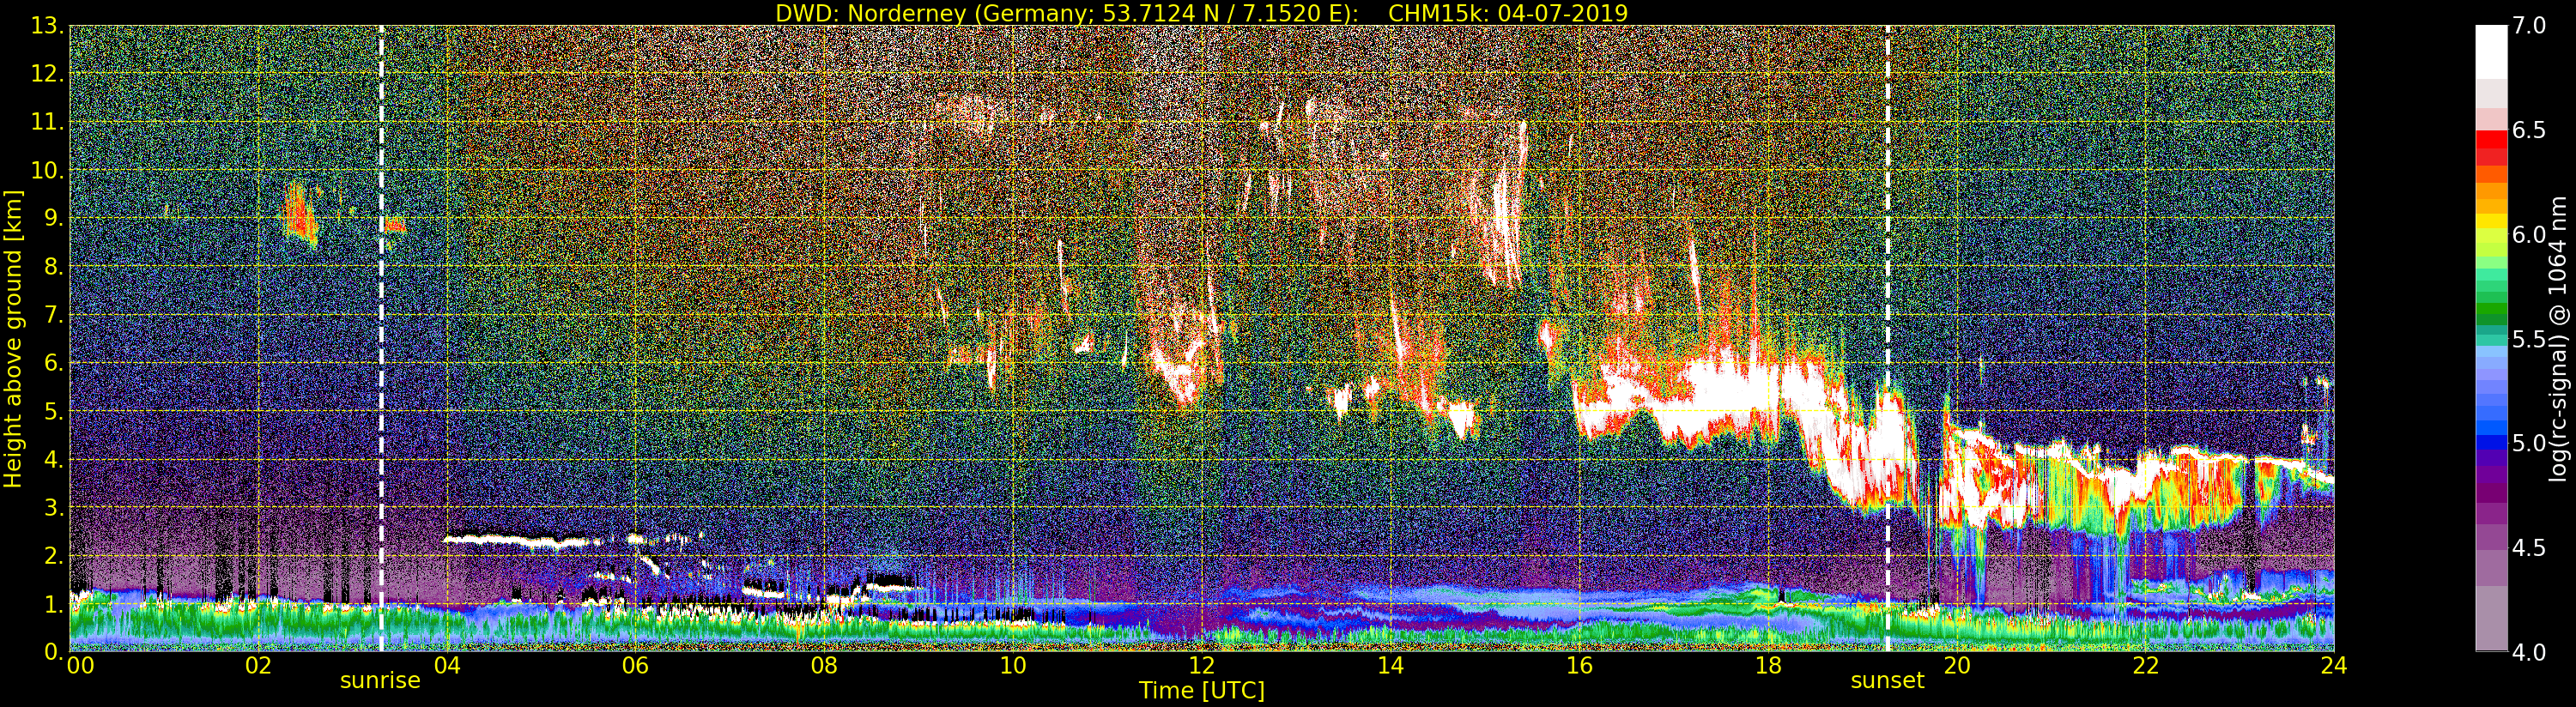Click the colorbar label 'log(rc-signal) @ 1064 nm'
This screenshot has height=707, width=2576.
pos(2558,339)
